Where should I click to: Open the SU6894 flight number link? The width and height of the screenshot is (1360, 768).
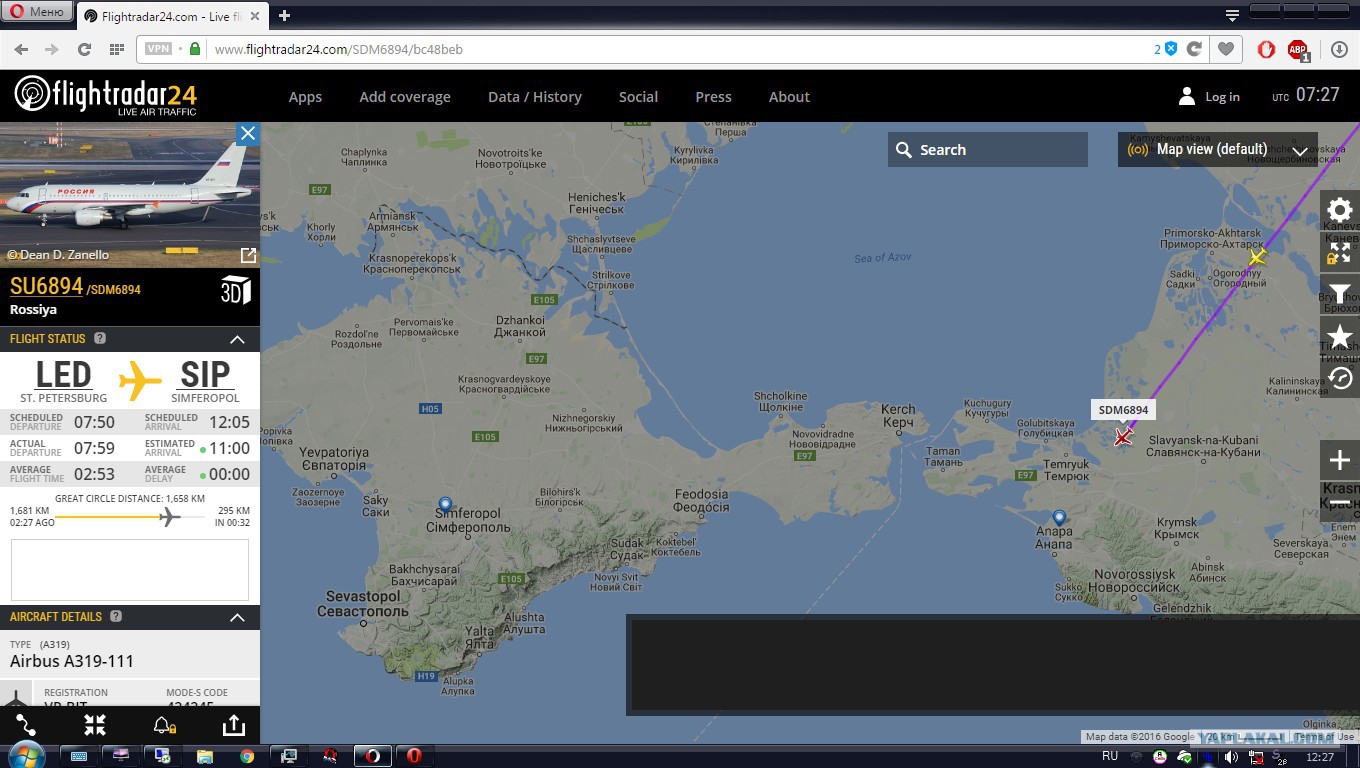pyautogui.click(x=46, y=286)
